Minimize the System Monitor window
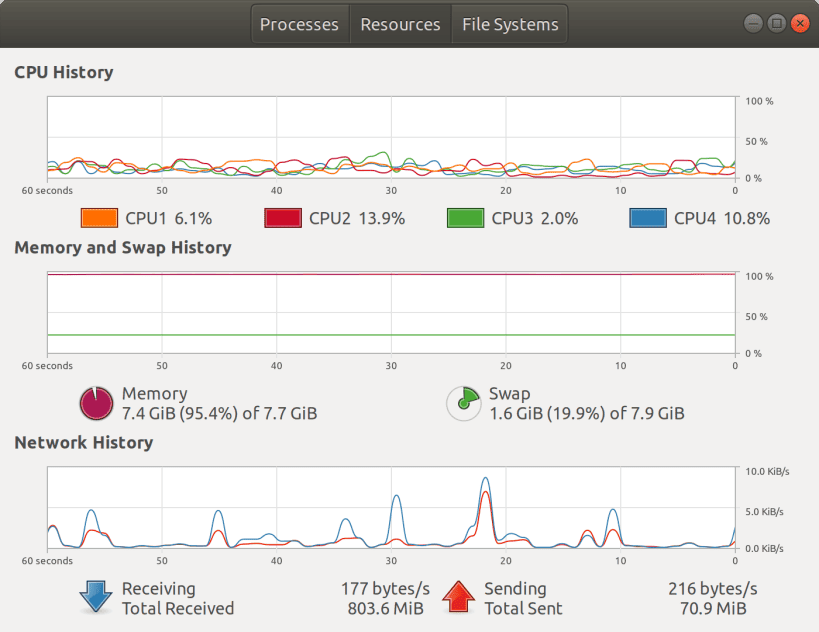Screen dimensions: 819x632 (x=753, y=22)
